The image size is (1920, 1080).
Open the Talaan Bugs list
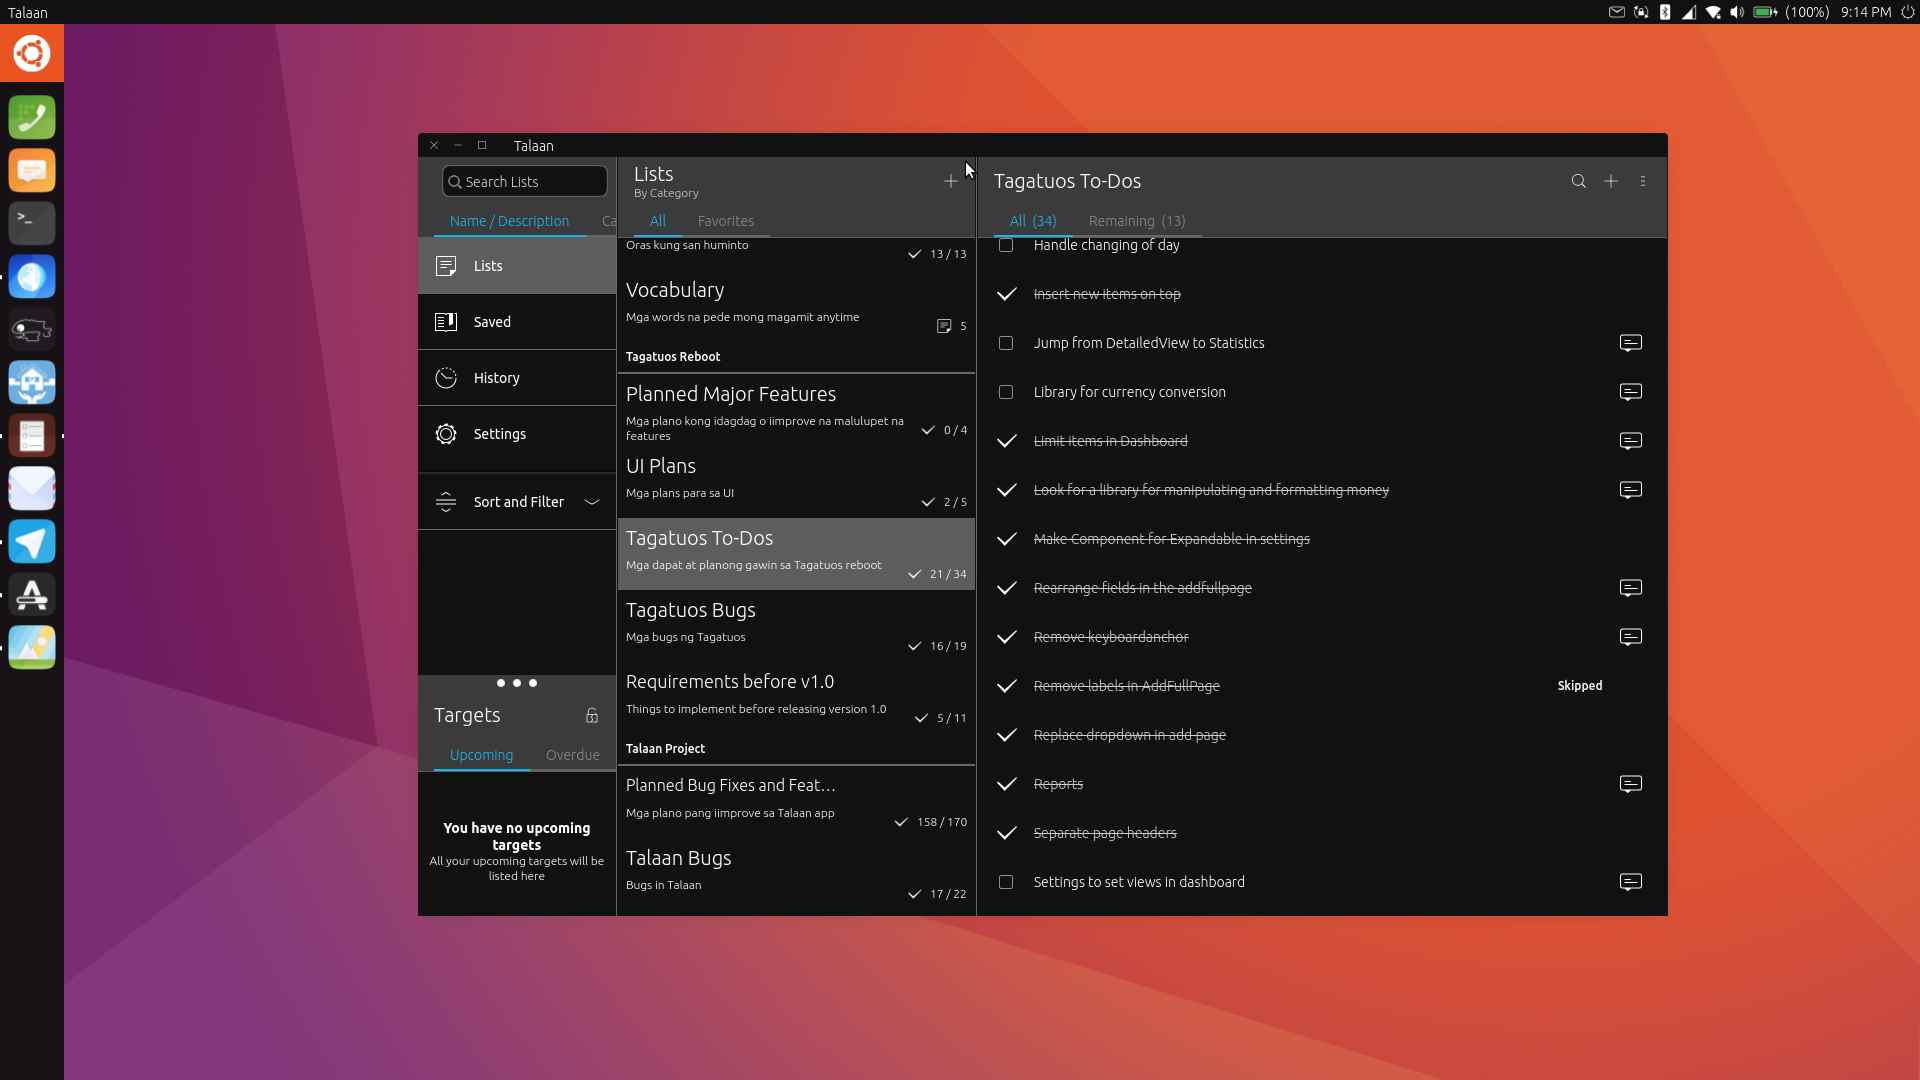[796, 874]
